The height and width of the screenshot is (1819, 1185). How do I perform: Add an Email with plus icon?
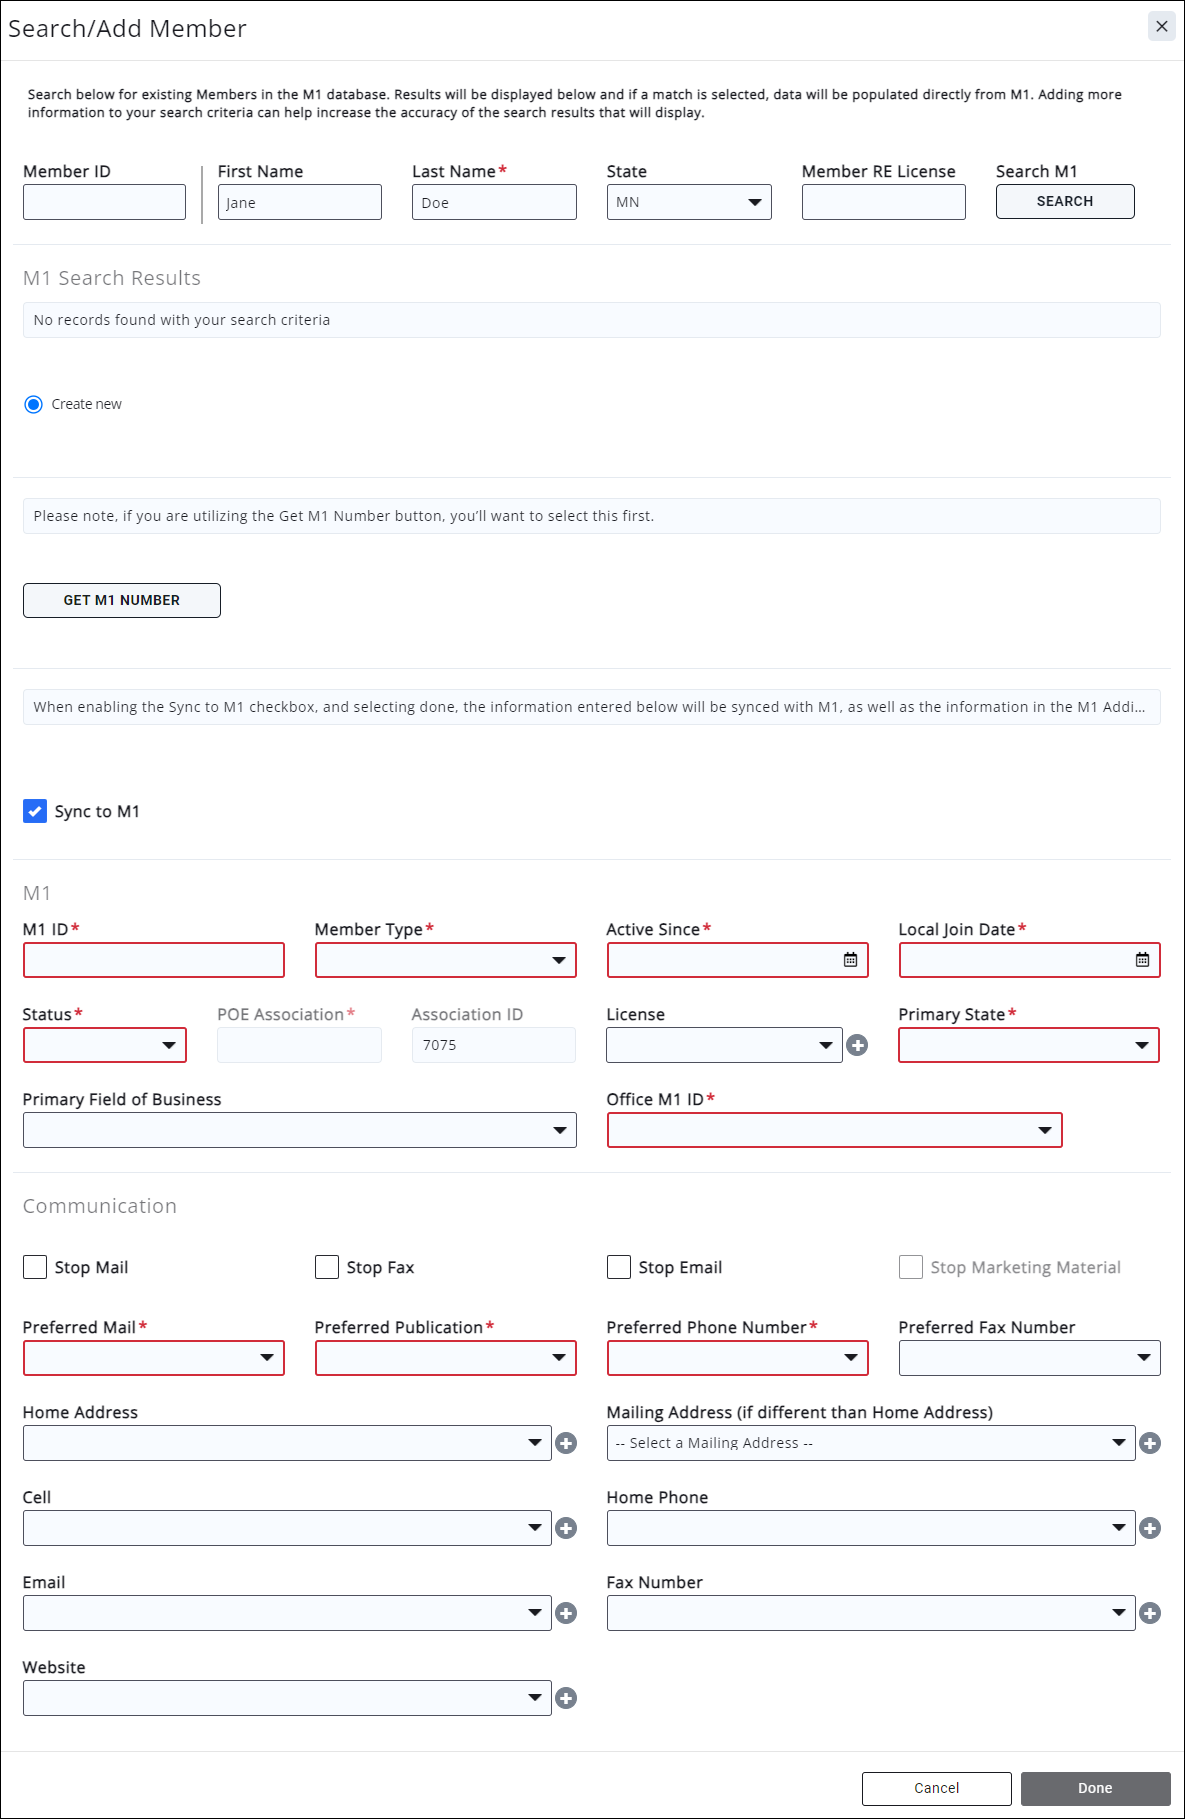(566, 1613)
